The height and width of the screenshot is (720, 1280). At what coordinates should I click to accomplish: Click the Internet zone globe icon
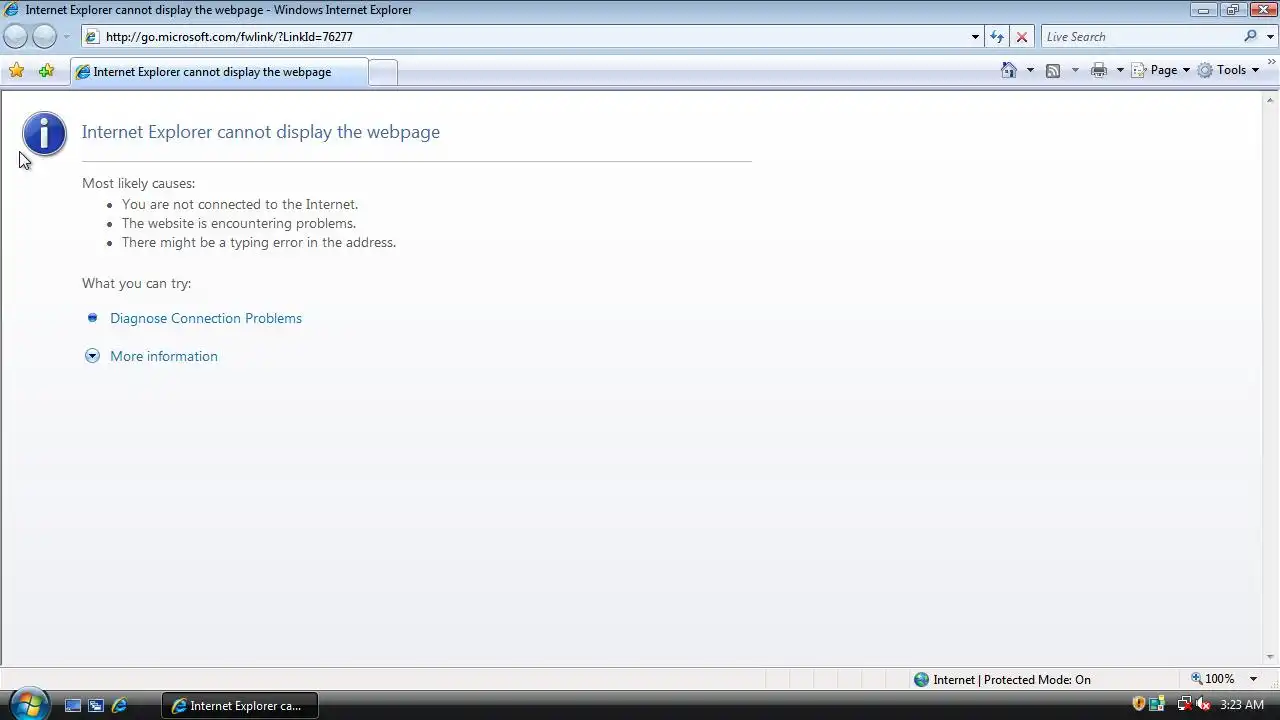[x=921, y=679]
